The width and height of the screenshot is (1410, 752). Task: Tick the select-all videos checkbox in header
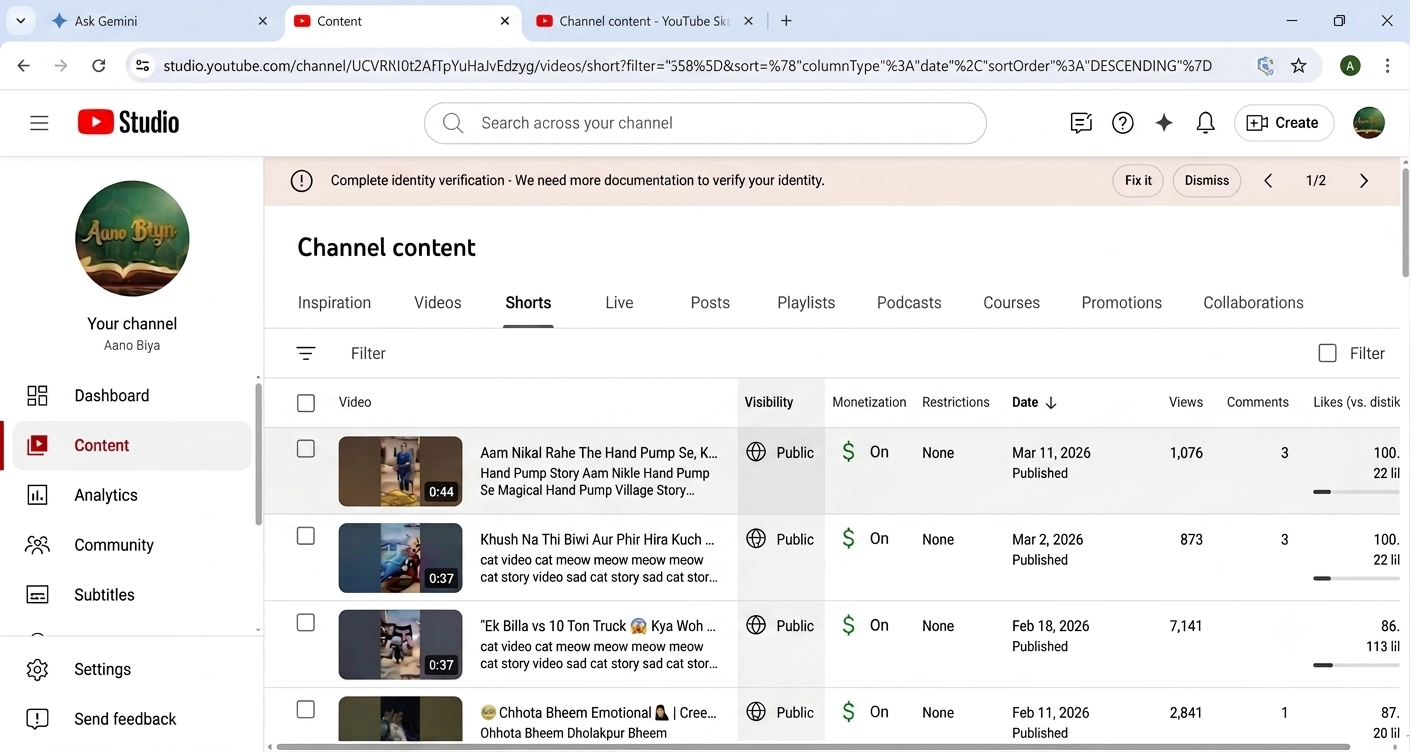[x=306, y=403]
